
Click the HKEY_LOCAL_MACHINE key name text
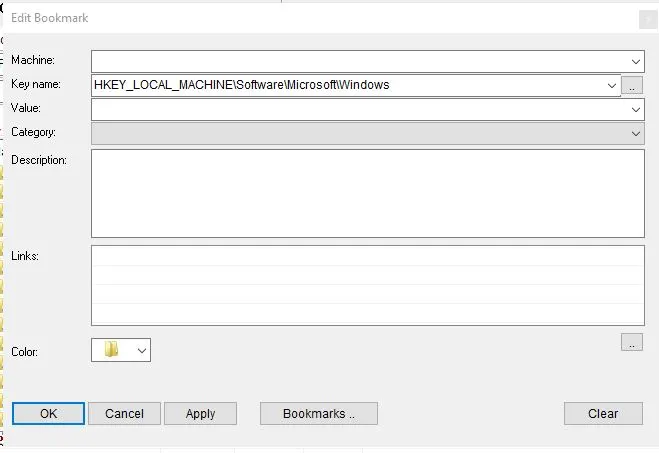click(x=241, y=85)
